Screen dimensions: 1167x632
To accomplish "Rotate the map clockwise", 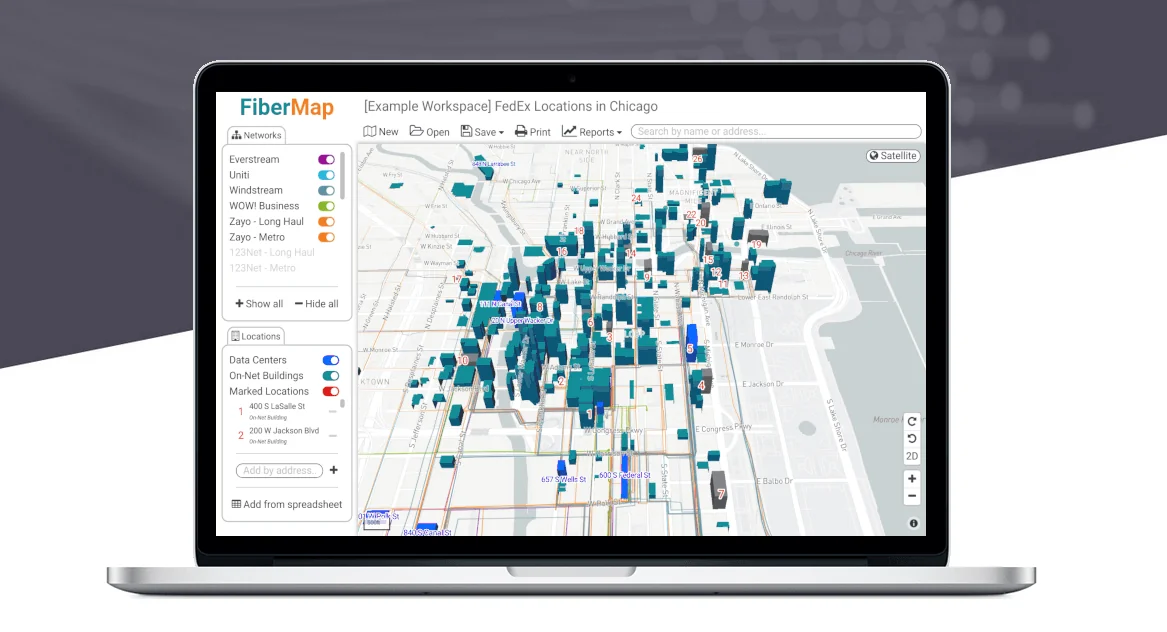I will coord(912,421).
